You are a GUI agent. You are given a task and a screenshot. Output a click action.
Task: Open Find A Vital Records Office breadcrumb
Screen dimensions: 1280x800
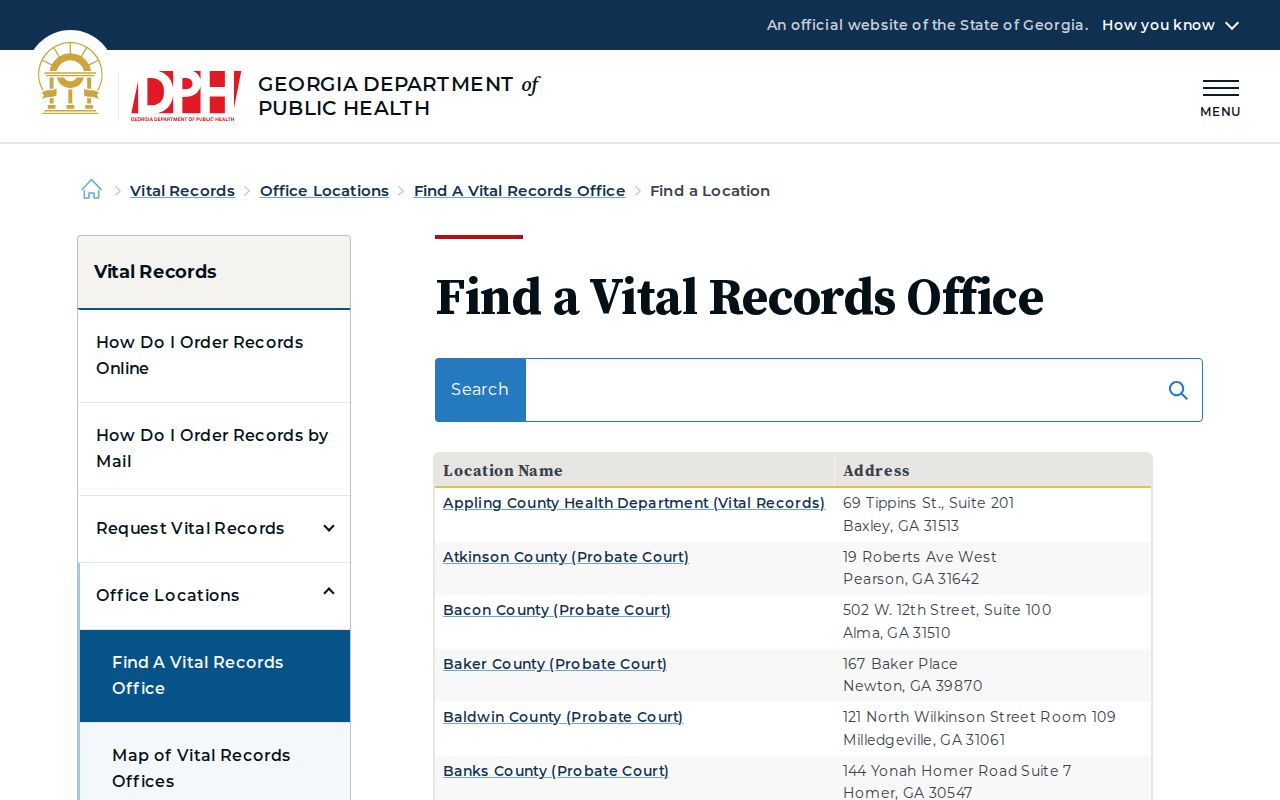click(x=519, y=191)
